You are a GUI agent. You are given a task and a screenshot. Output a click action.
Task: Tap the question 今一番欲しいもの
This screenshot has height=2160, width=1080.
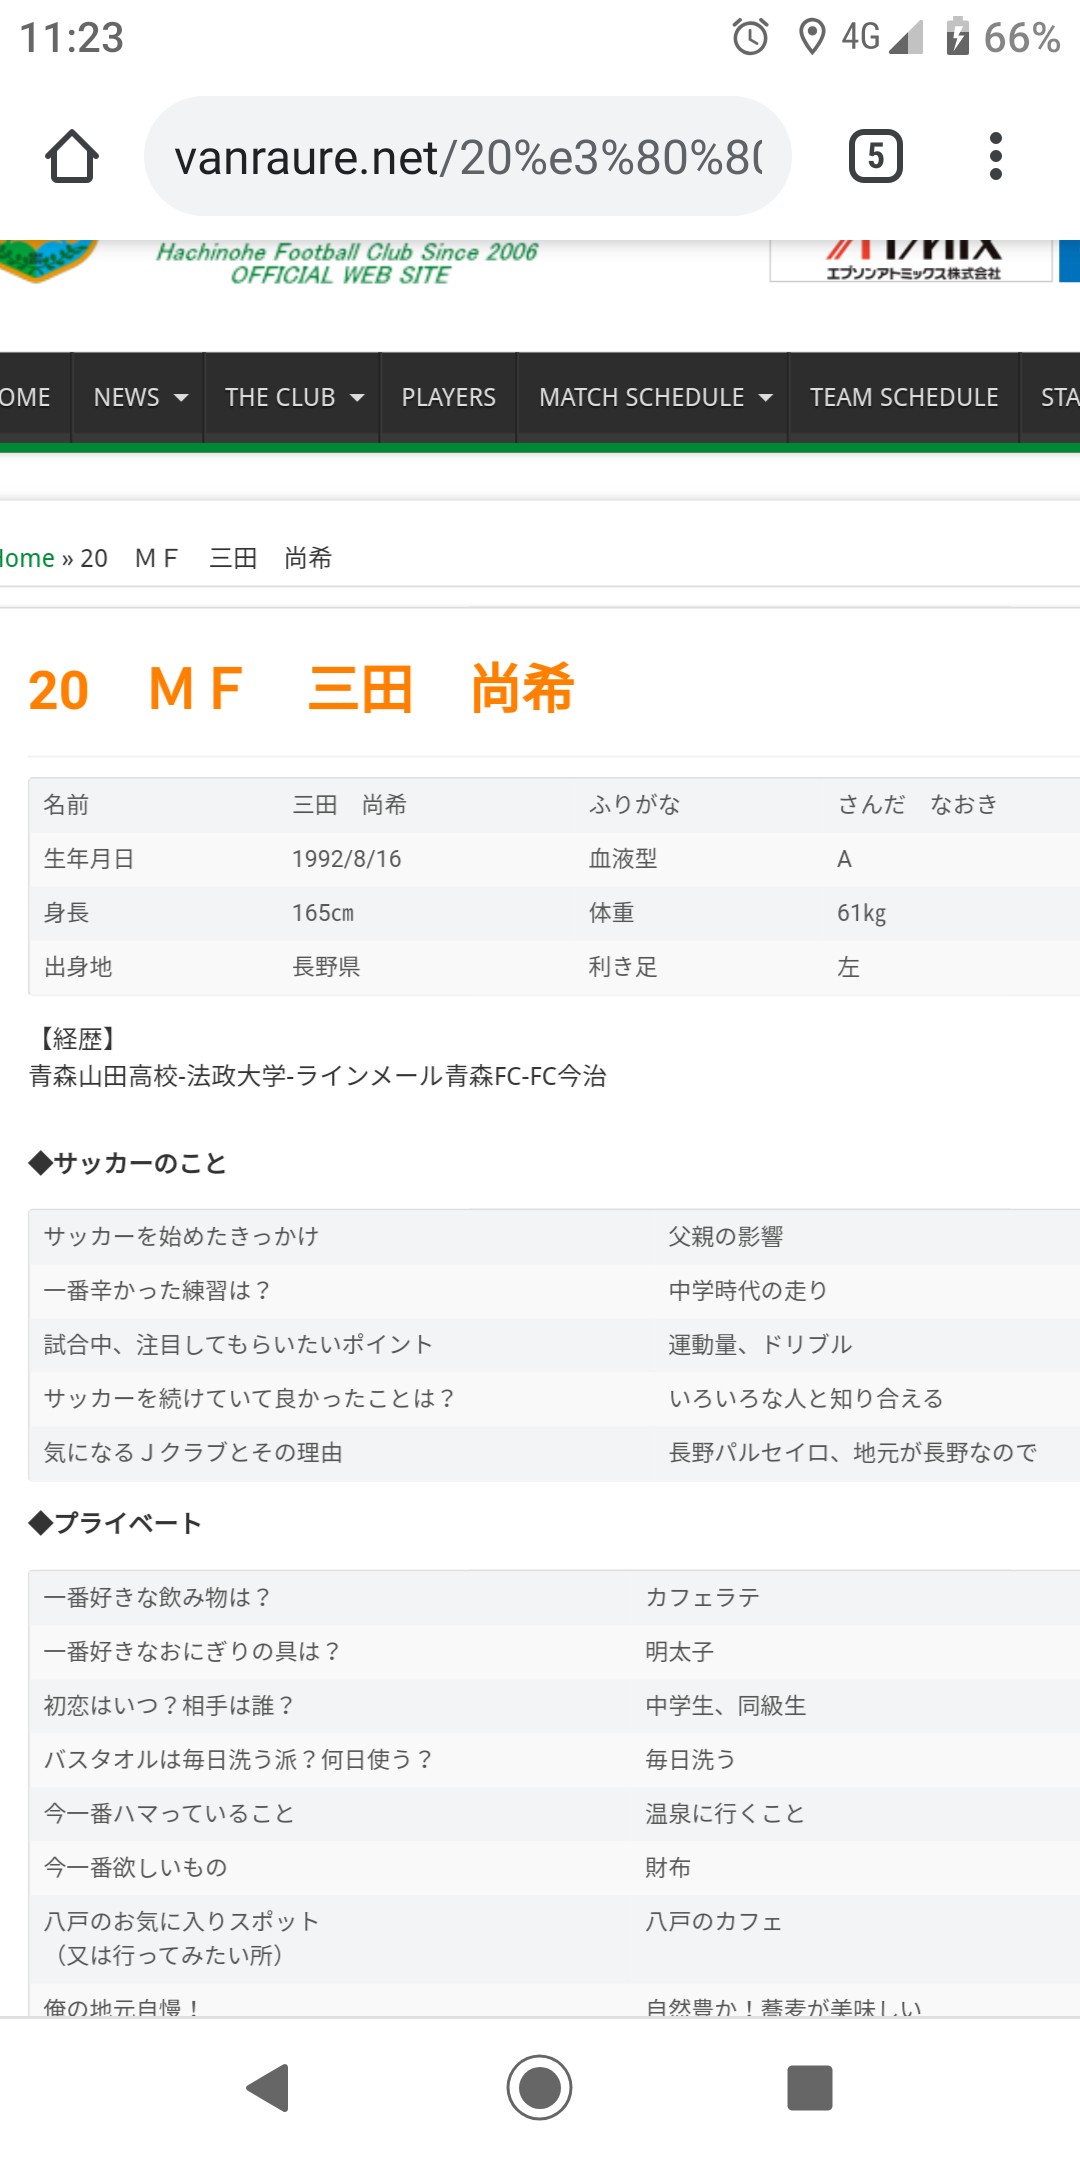coord(135,1868)
